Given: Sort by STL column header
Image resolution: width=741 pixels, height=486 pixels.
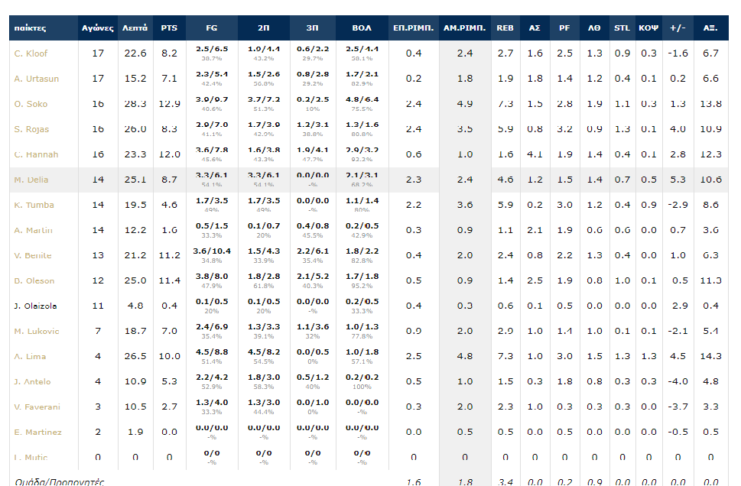Looking at the screenshot, I should point(622,28).
